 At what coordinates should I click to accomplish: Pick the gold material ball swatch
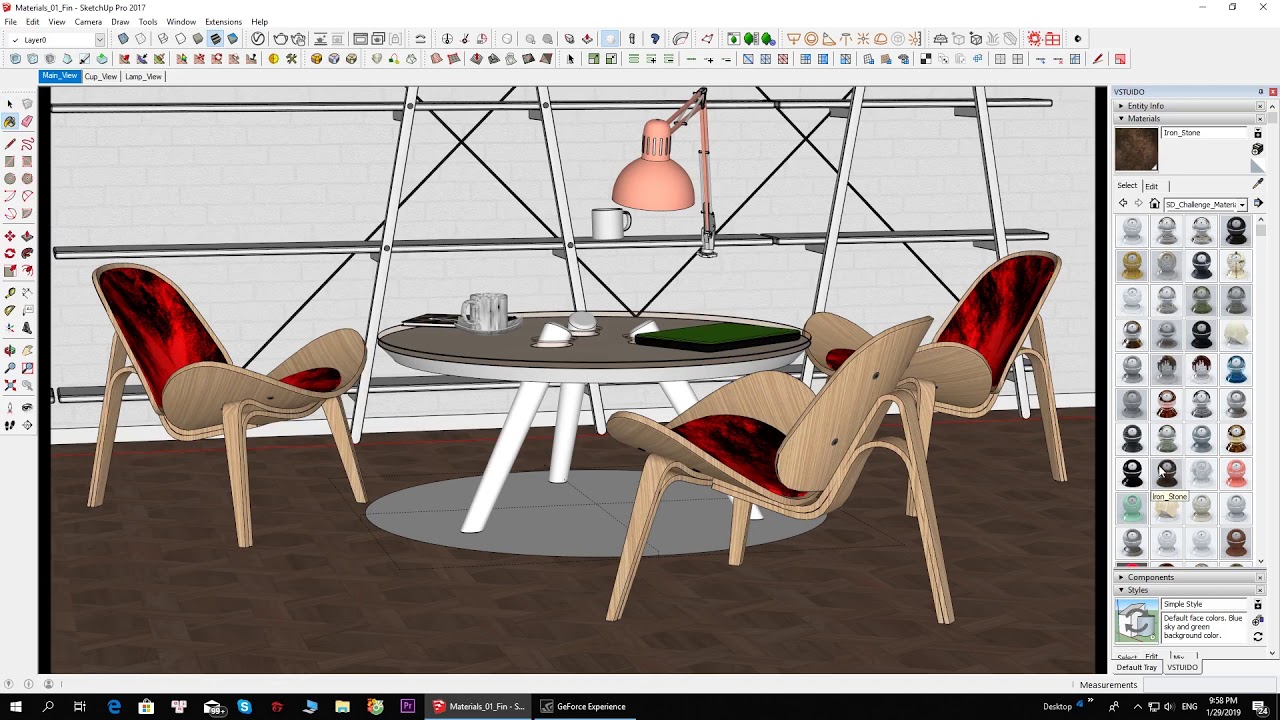point(1132,265)
